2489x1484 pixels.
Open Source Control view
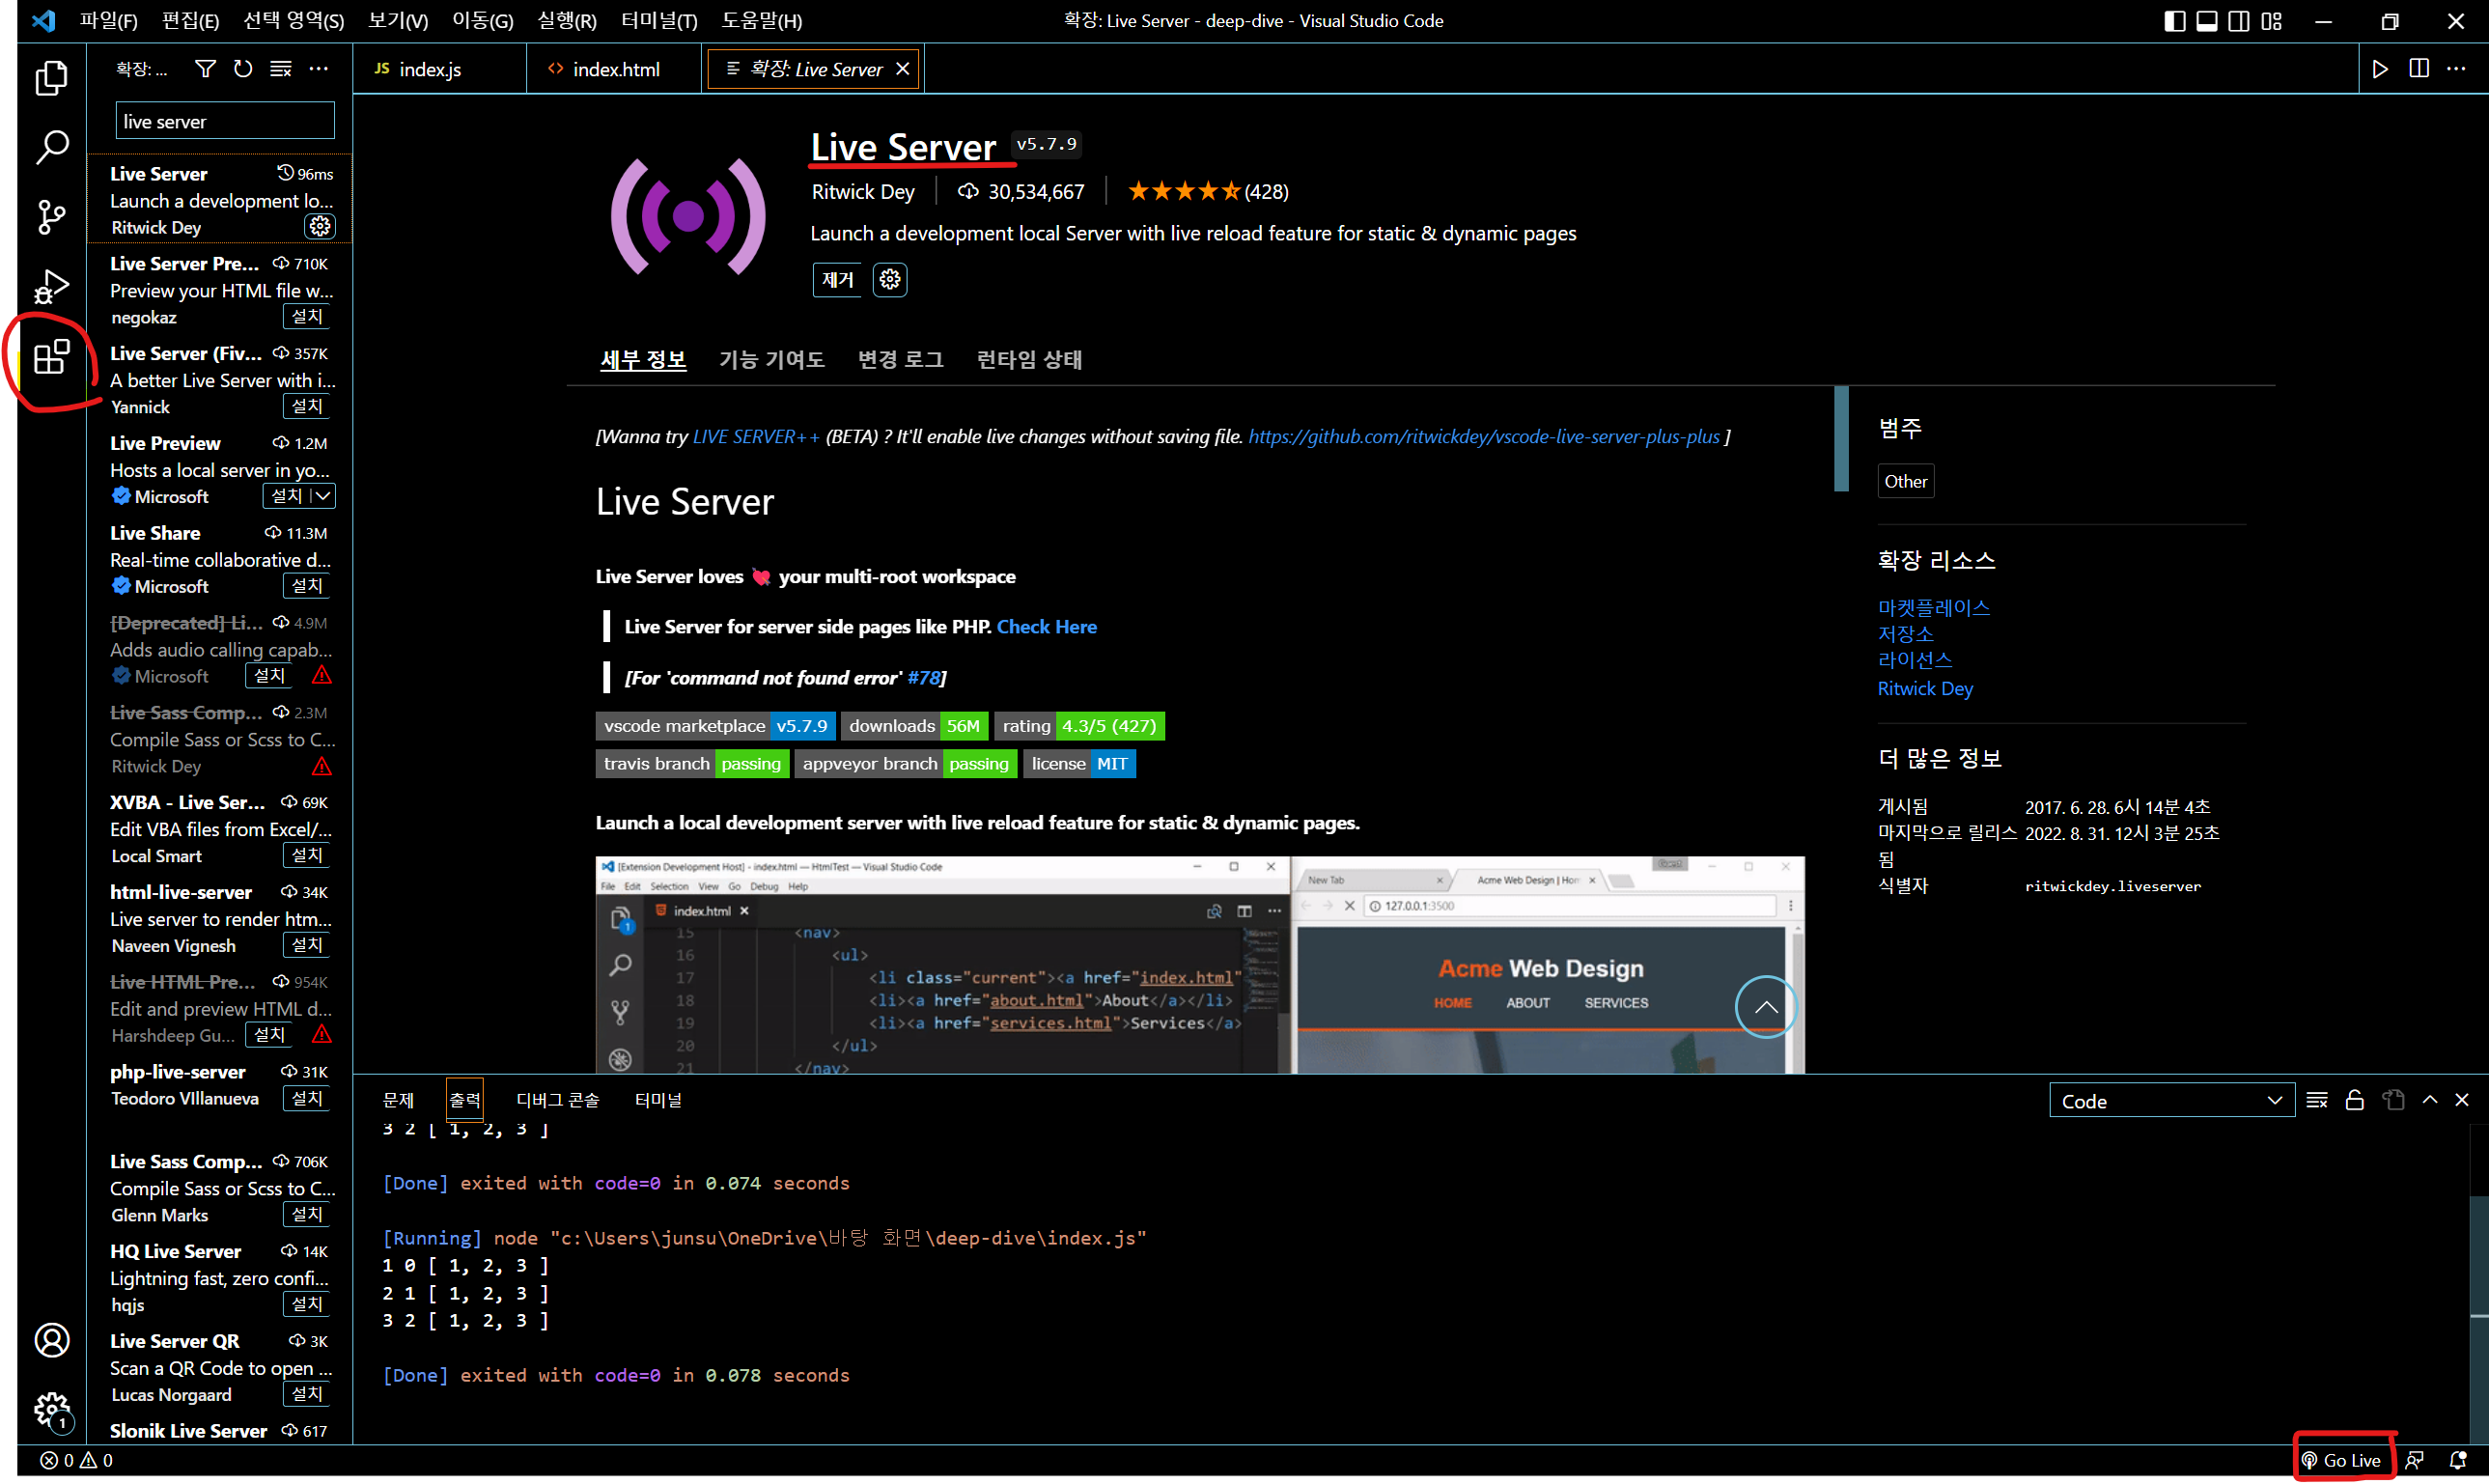pyautogui.click(x=51, y=216)
